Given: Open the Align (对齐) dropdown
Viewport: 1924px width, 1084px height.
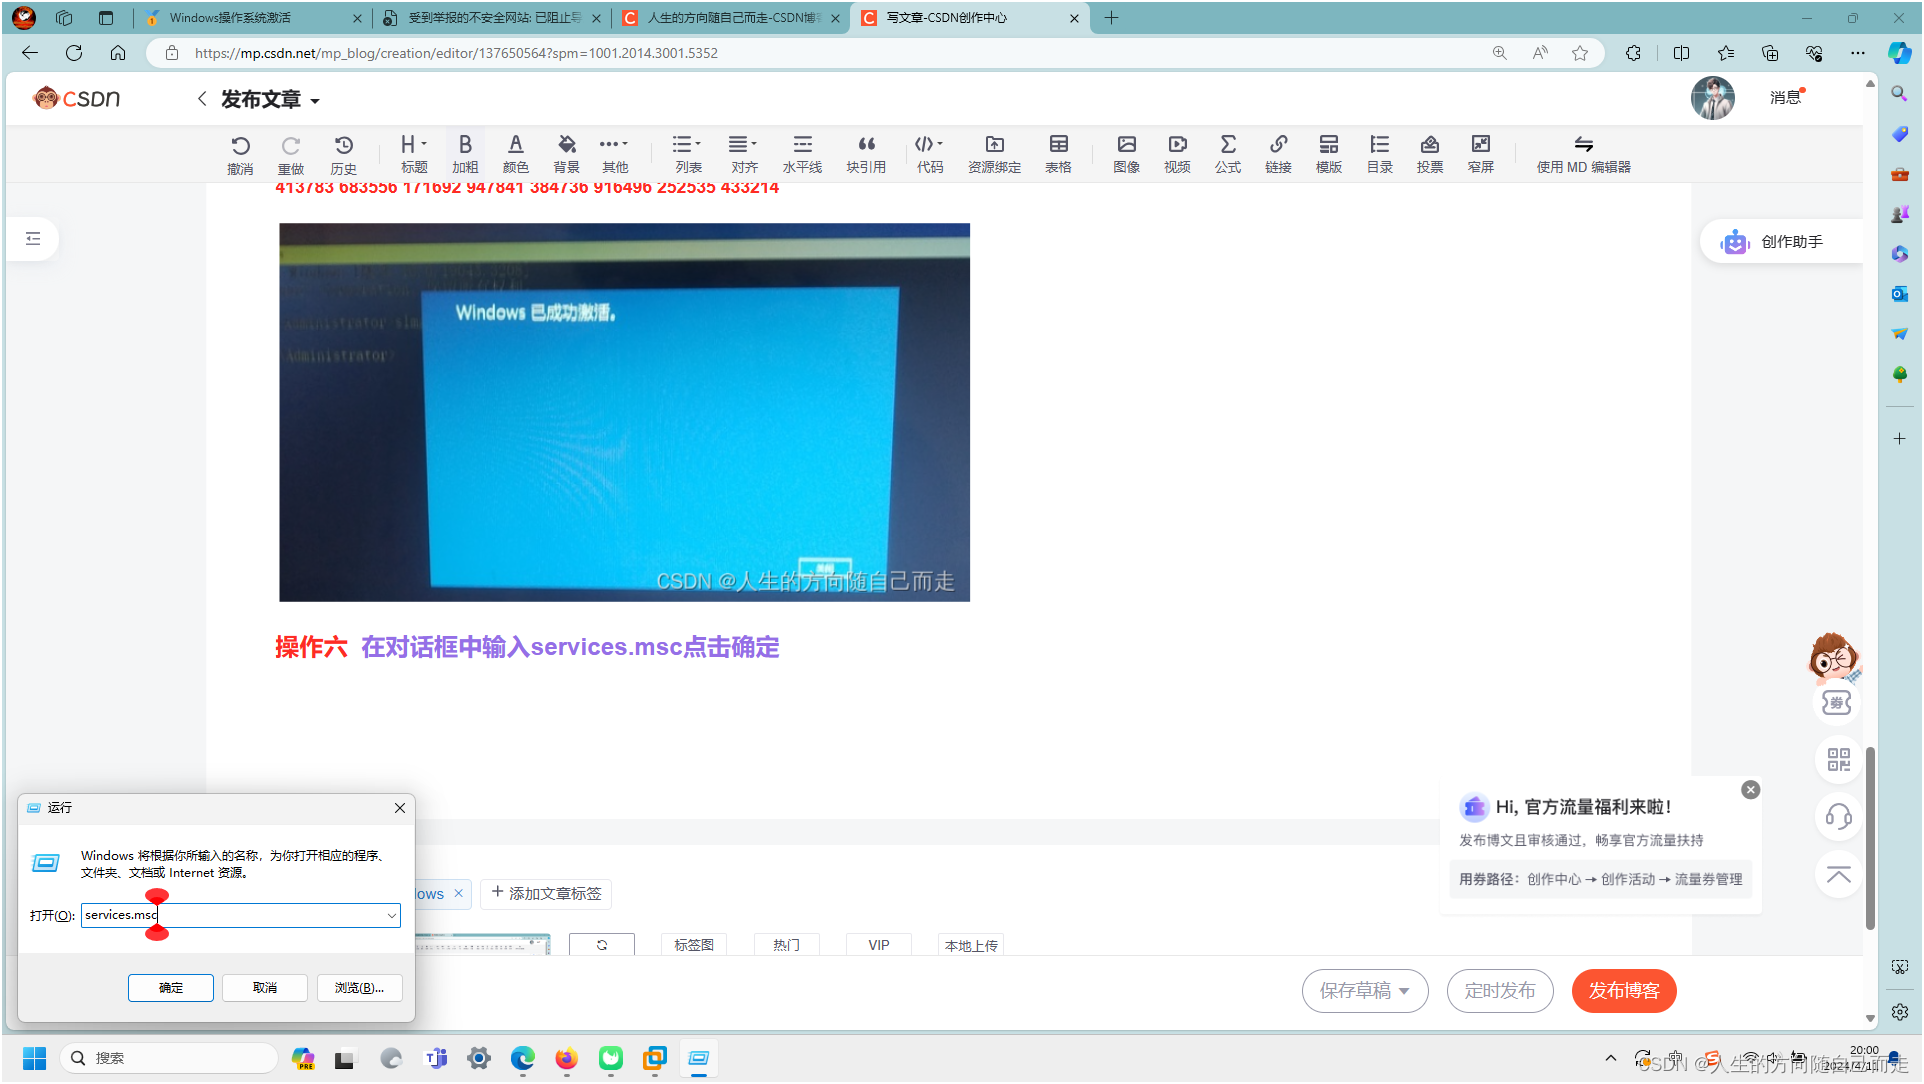Looking at the screenshot, I should pos(743,154).
